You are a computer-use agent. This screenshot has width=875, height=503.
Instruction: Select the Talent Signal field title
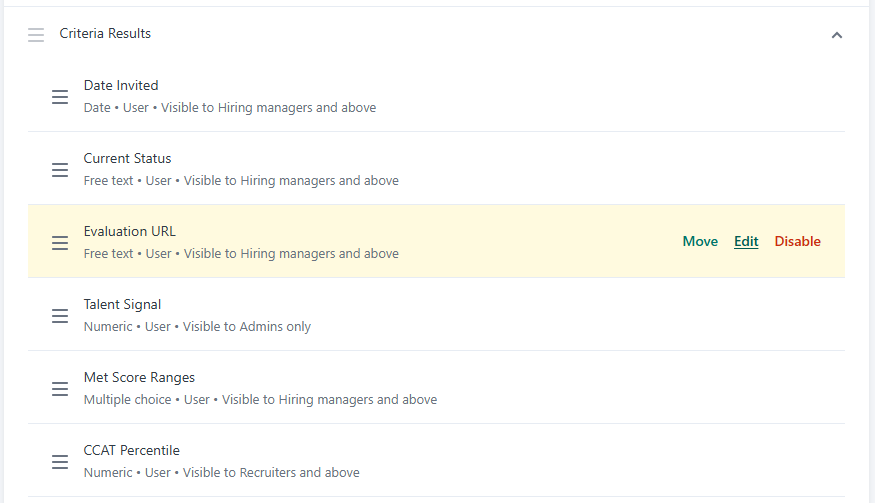tap(122, 304)
